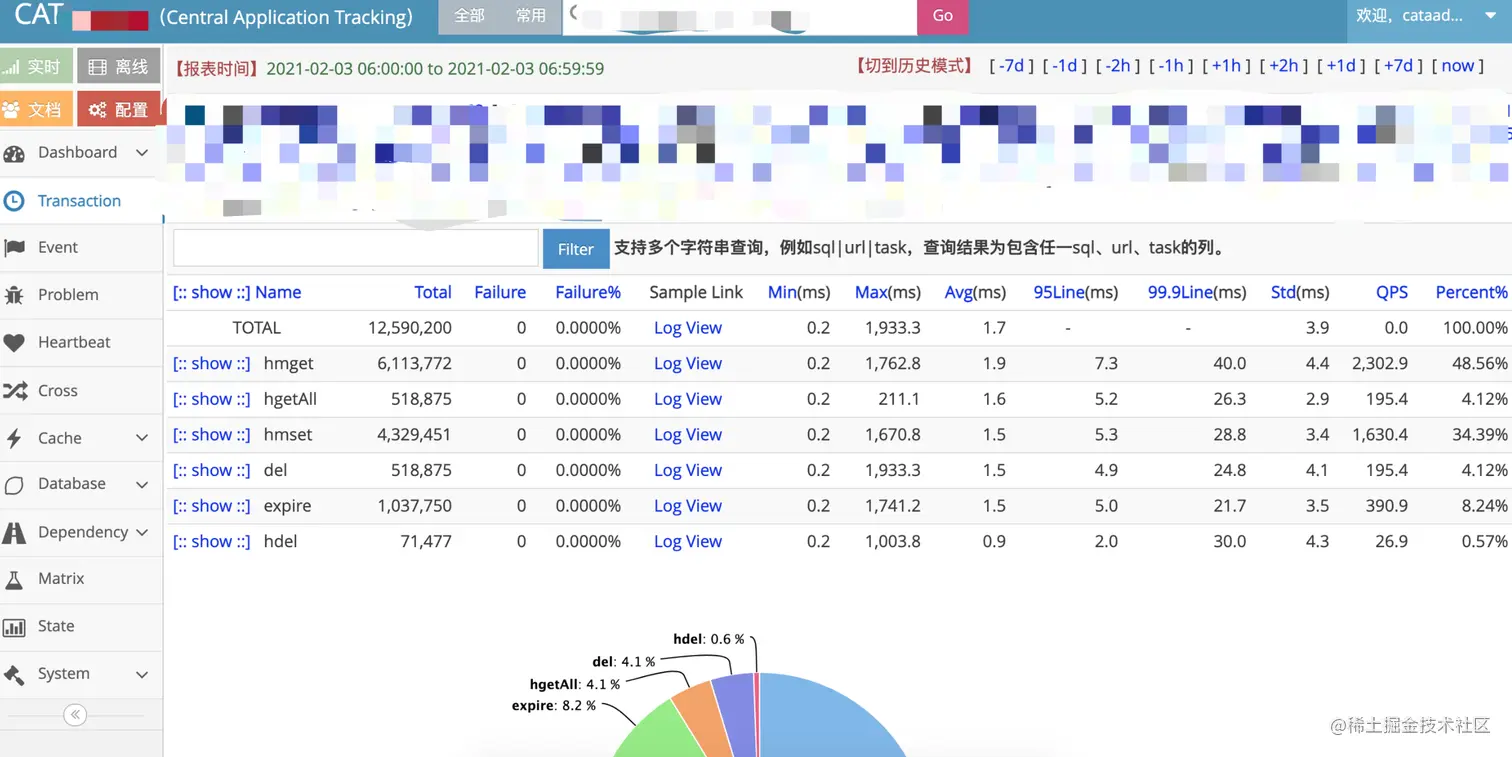Click the now time link
This screenshot has height=757, width=1512.
tap(1457, 66)
